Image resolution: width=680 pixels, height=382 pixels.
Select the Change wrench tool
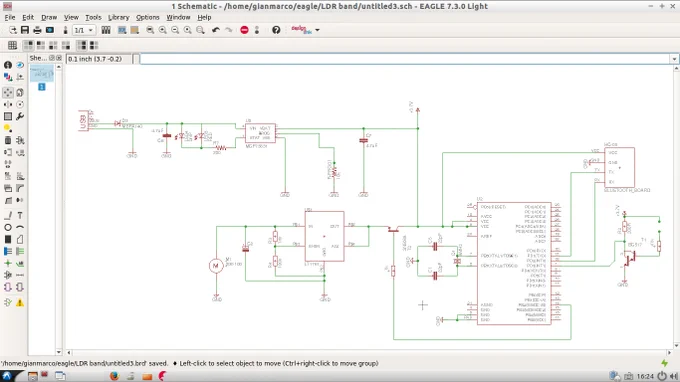20,117
